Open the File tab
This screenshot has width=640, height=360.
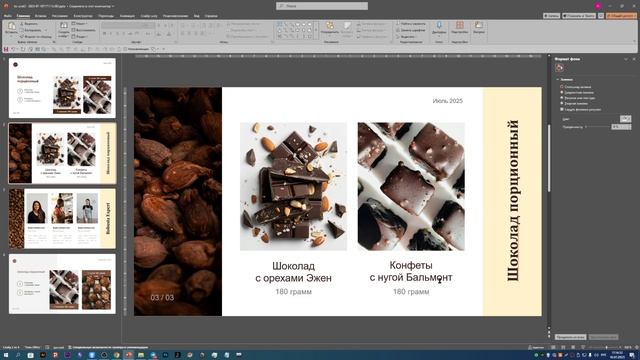(7, 16)
